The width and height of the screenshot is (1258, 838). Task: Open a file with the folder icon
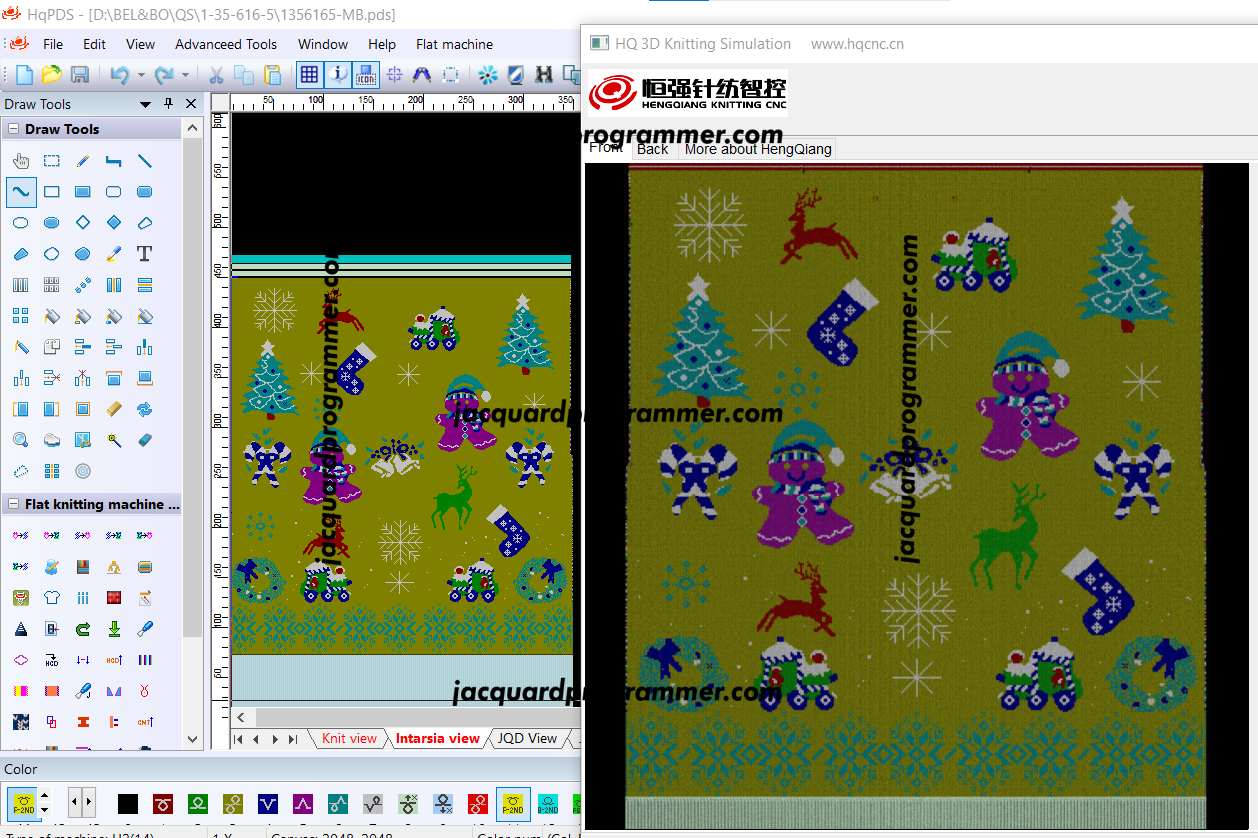51,75
